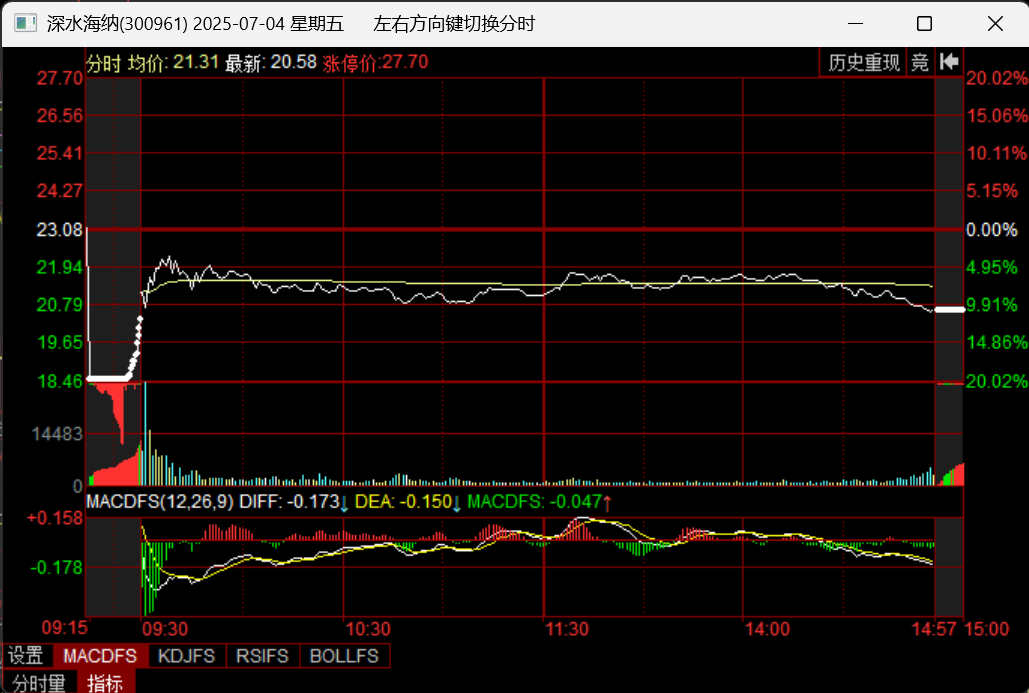Switch to the RSIFS indicator tab
1029x693 pixels.
pyautogui.click(x=263, y=656)
